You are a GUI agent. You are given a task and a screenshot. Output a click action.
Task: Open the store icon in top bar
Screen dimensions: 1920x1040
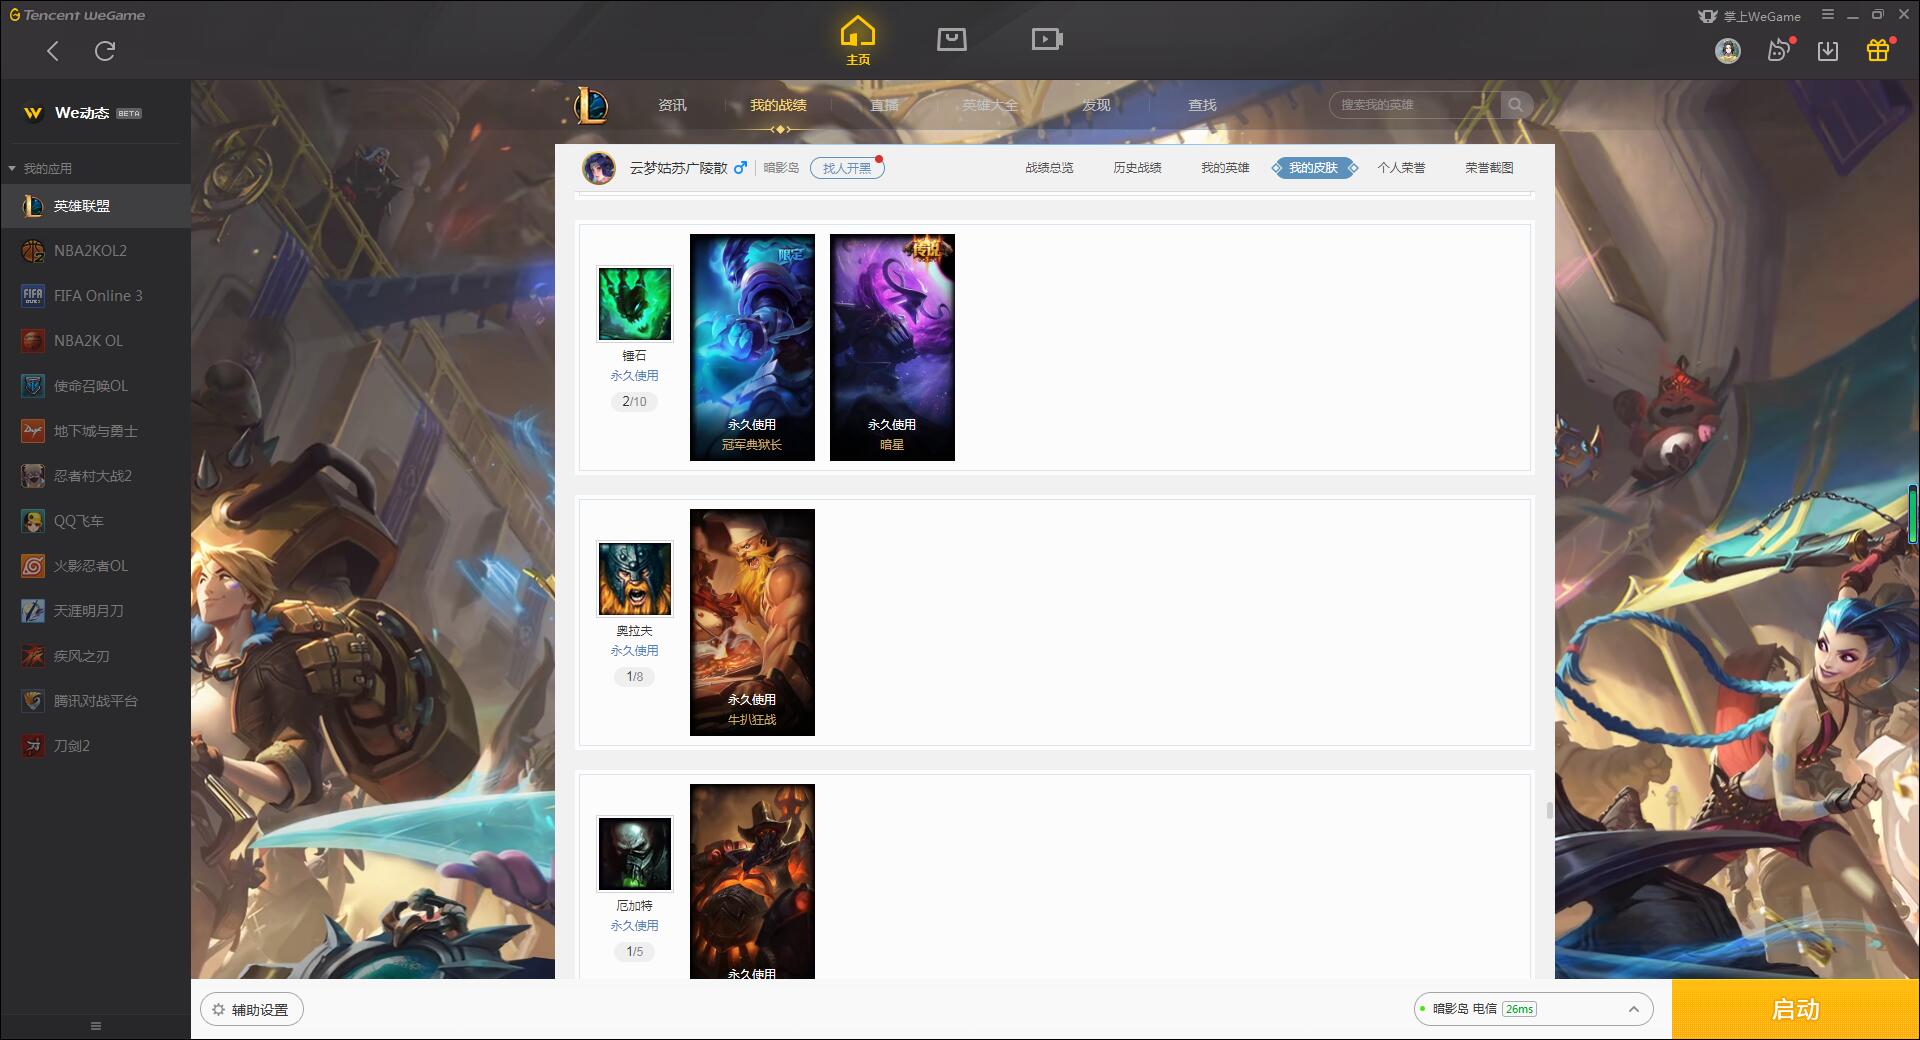(x=952, y=39)
